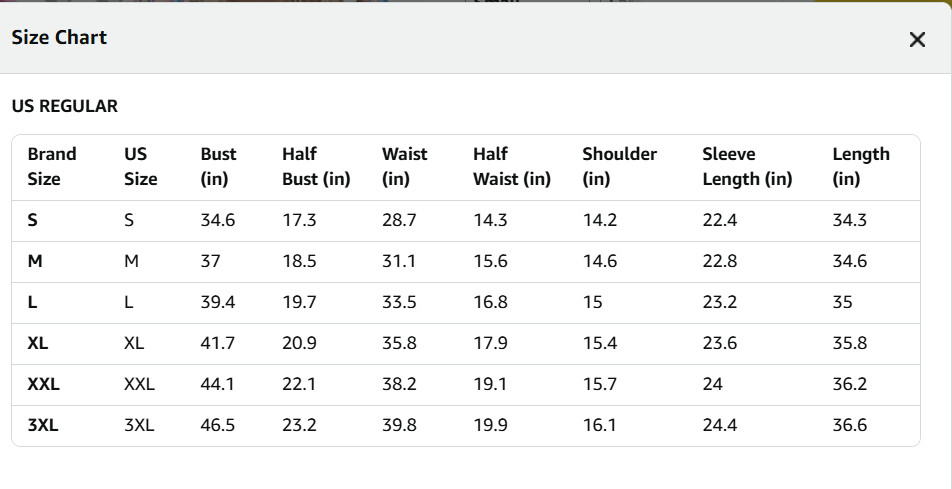
Task: Click the Brand Size column header
Action: (x=52, y=166)
